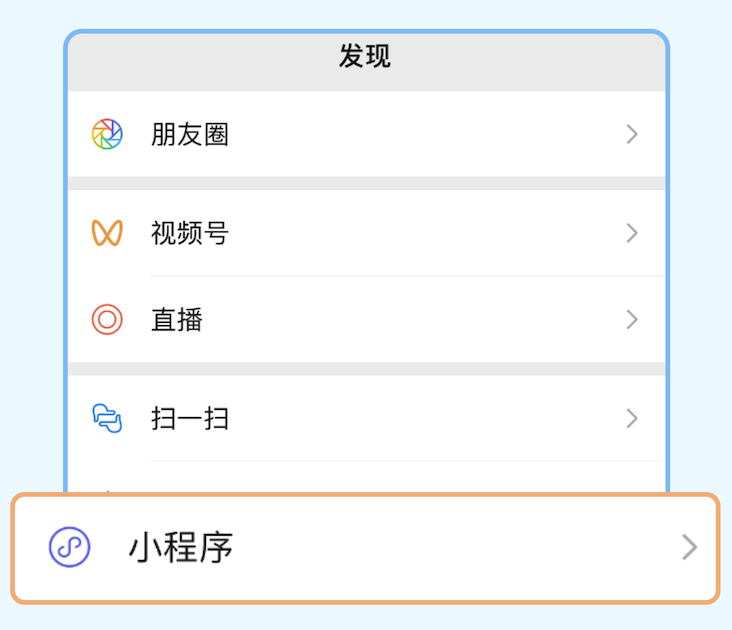
Task: Click the blue Scan (扫一扫) icon
Action: pyautogui.click(x=107, y=418)
